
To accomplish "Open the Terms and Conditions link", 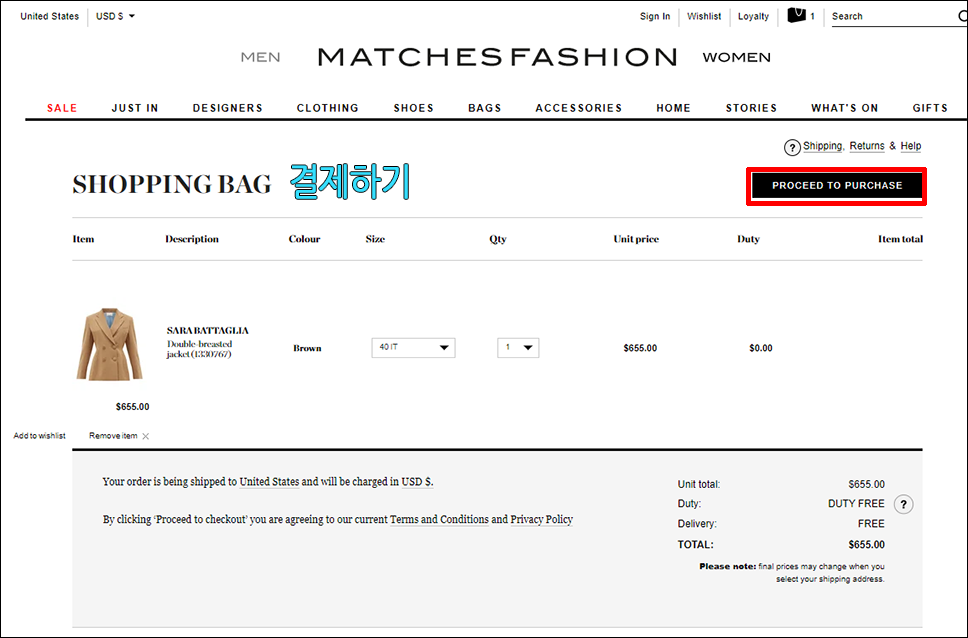I will (x=439, y=519).
